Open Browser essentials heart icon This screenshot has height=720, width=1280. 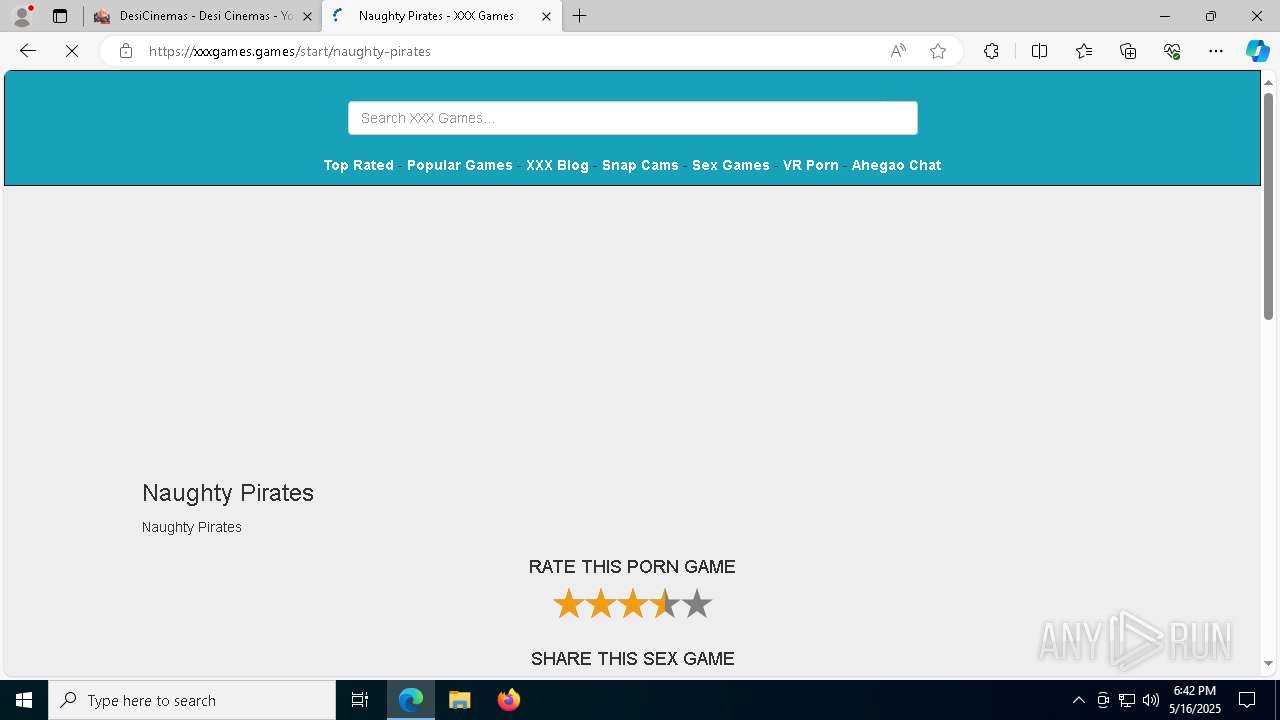pos(1172,51)
